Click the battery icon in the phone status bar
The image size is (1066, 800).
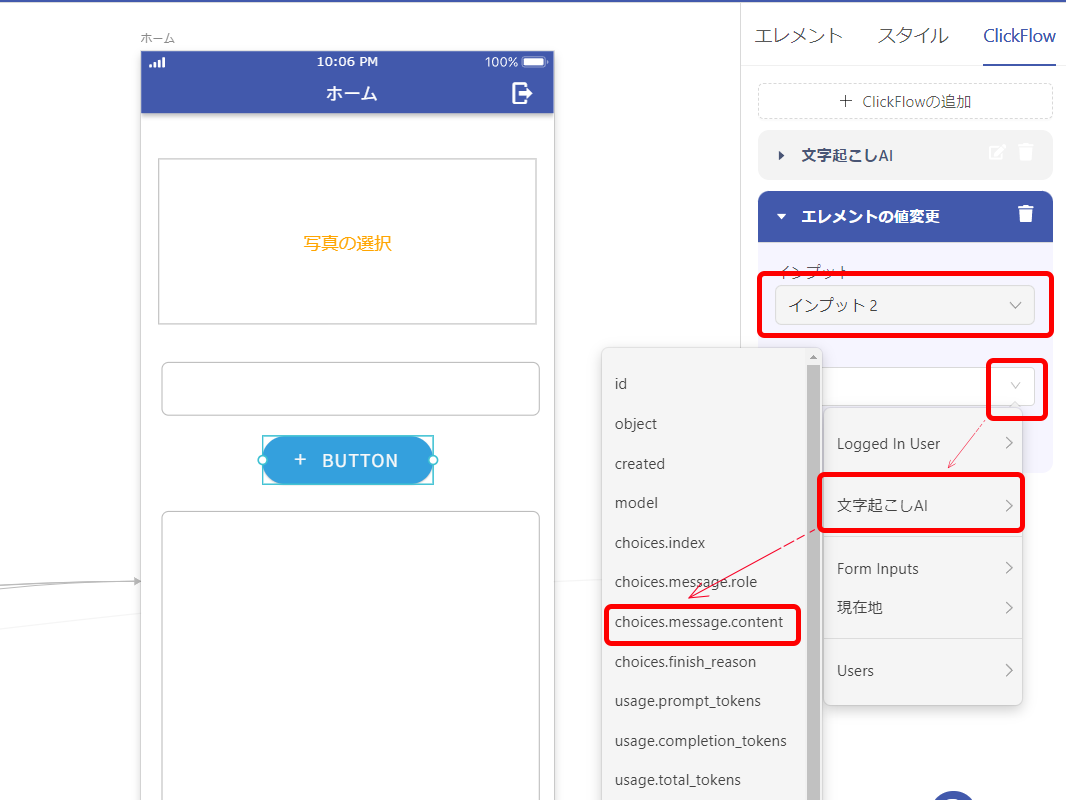535,62
